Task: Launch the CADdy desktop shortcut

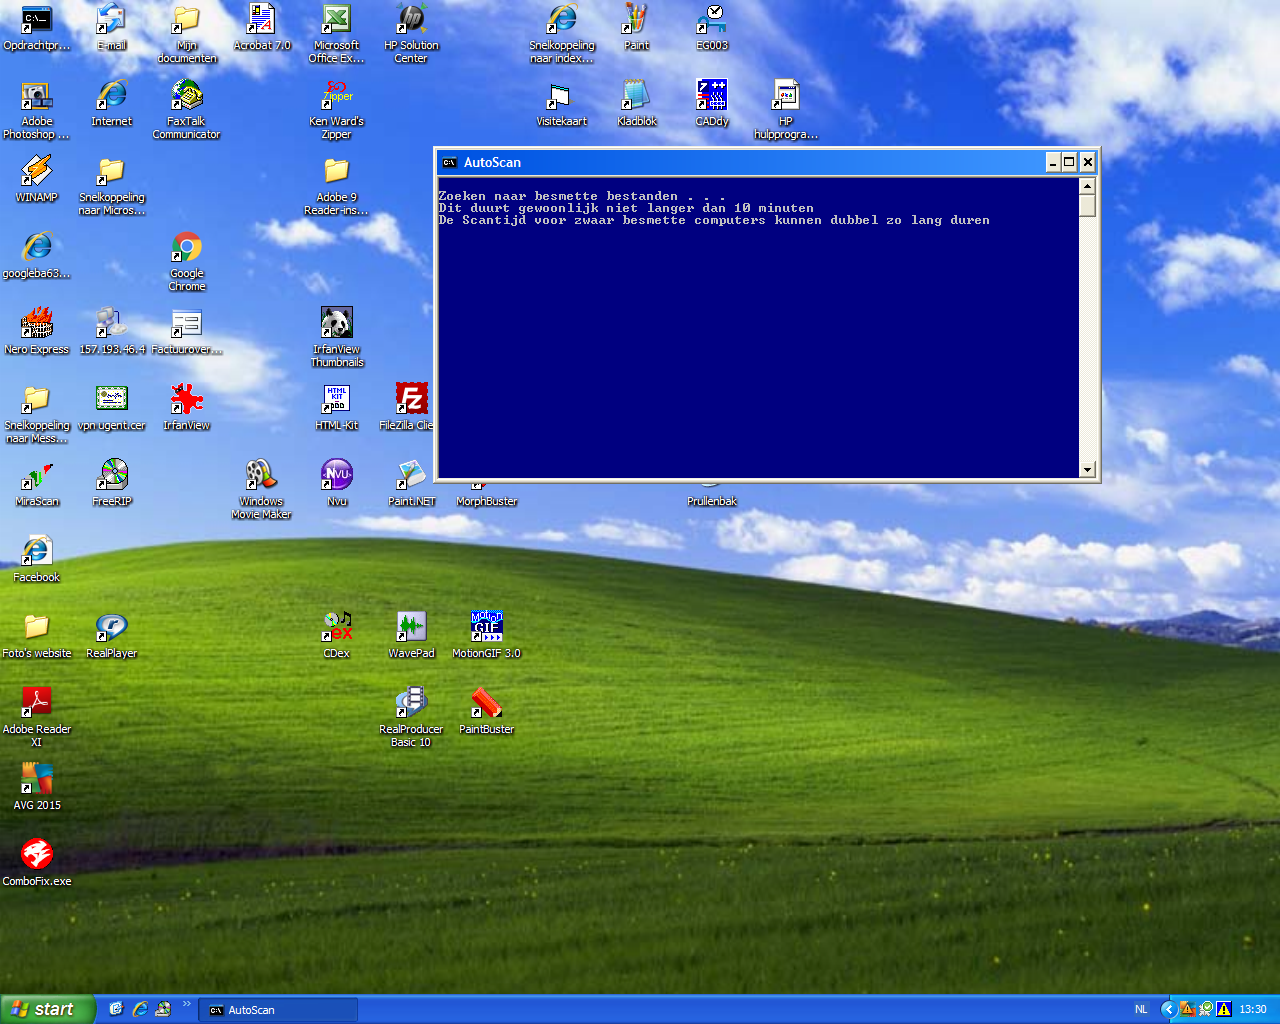Action: point(712,104)
